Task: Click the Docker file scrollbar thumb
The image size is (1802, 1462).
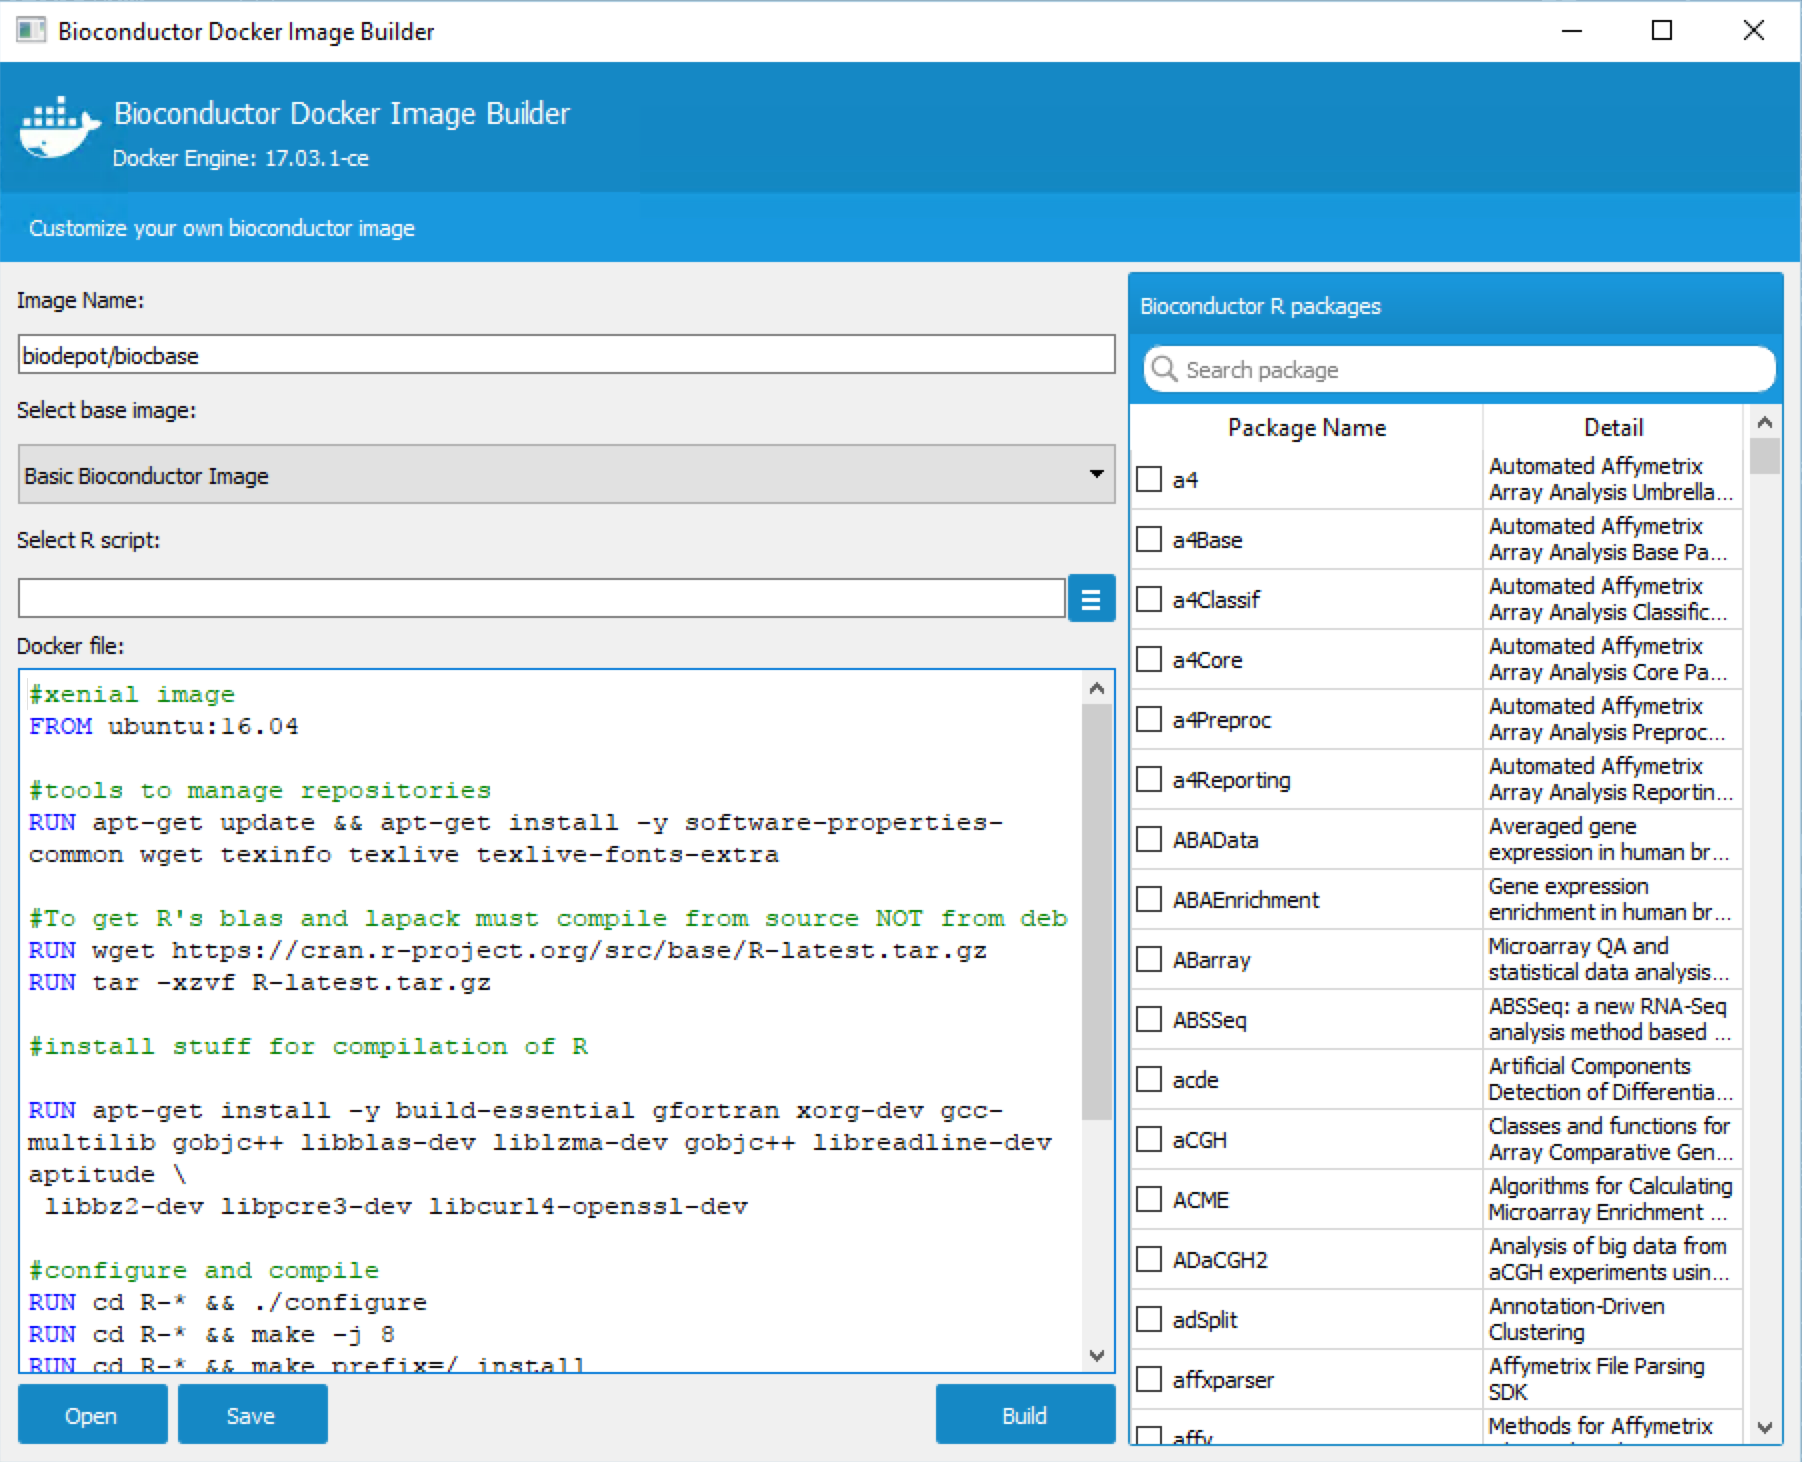Action: pyautogui.click(x=1097, y=912)
